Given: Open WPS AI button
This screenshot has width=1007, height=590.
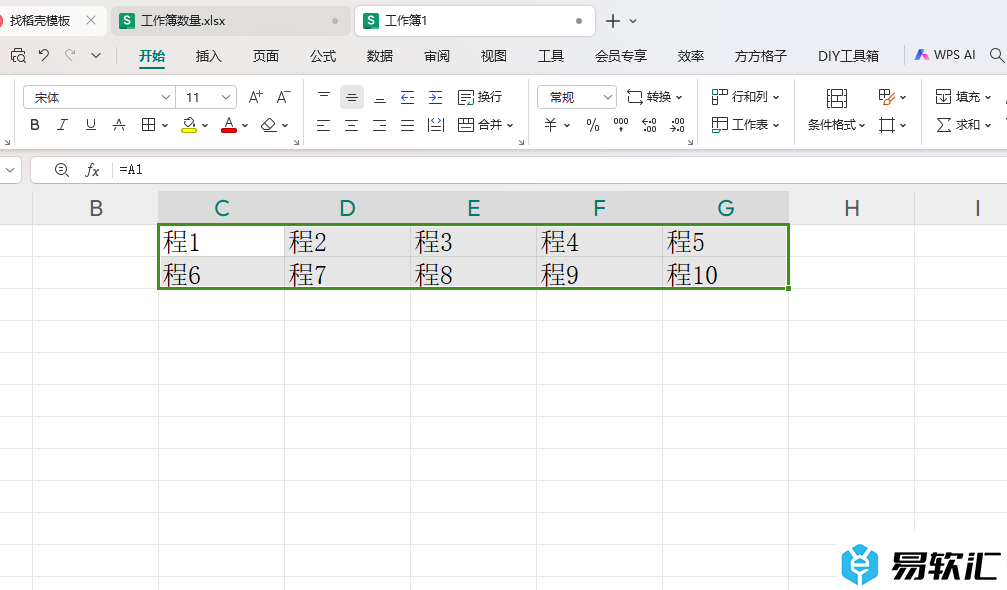Looking at the screenshot, I should point(945,55).
